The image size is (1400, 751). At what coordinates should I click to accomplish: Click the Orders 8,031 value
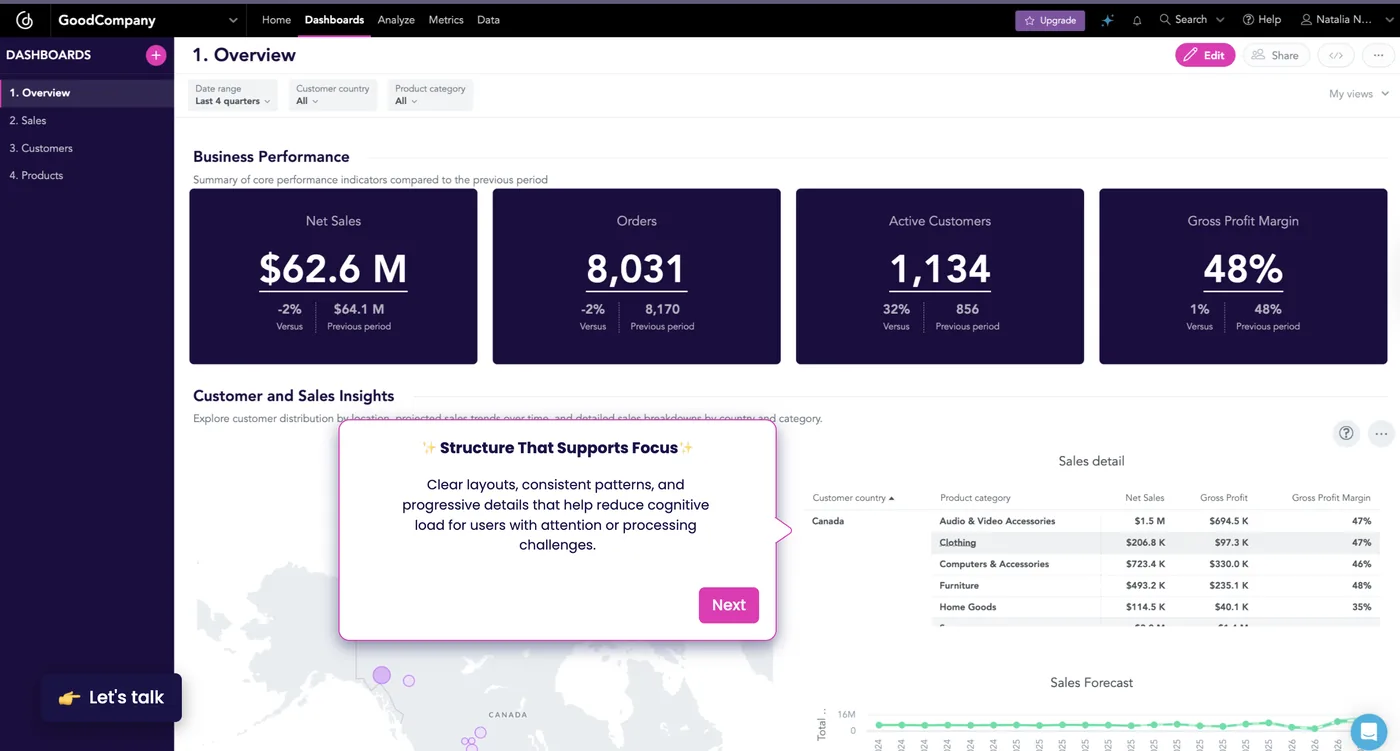(636, 269)
